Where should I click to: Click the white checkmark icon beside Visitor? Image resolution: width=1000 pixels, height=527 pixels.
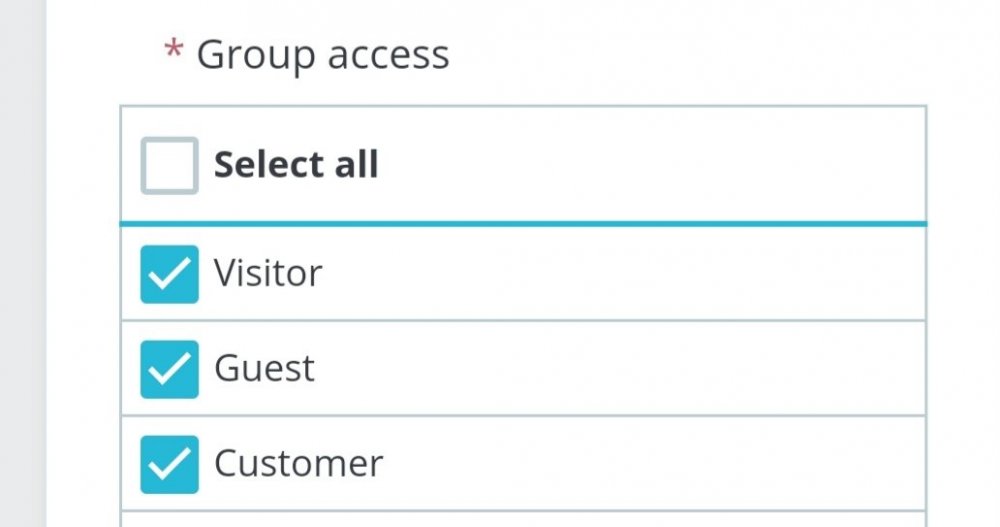(169, 274)
